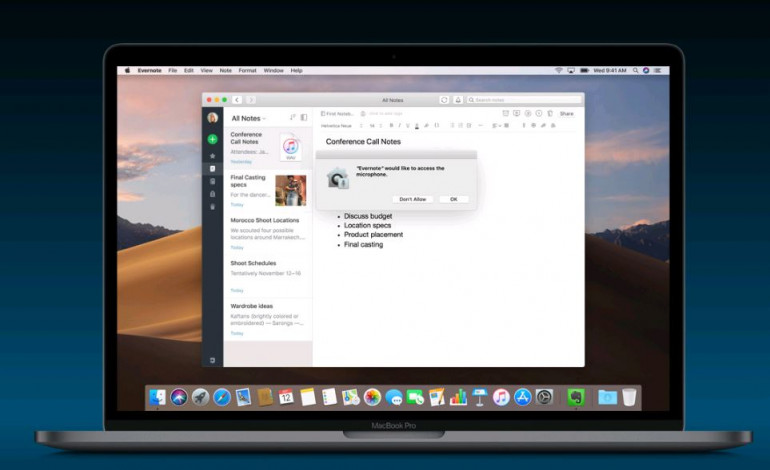Click the account profile avatar in the sidebar

(212, 118)
